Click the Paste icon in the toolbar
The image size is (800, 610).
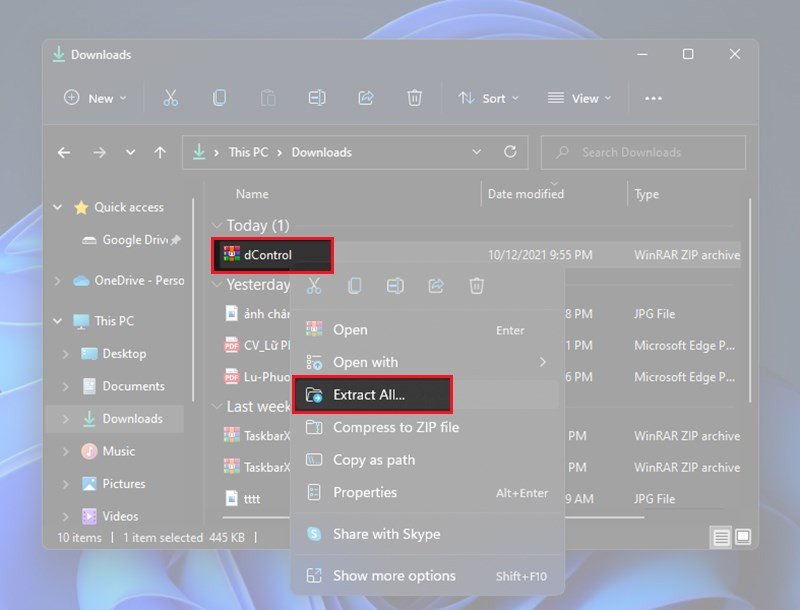point(268,97)
